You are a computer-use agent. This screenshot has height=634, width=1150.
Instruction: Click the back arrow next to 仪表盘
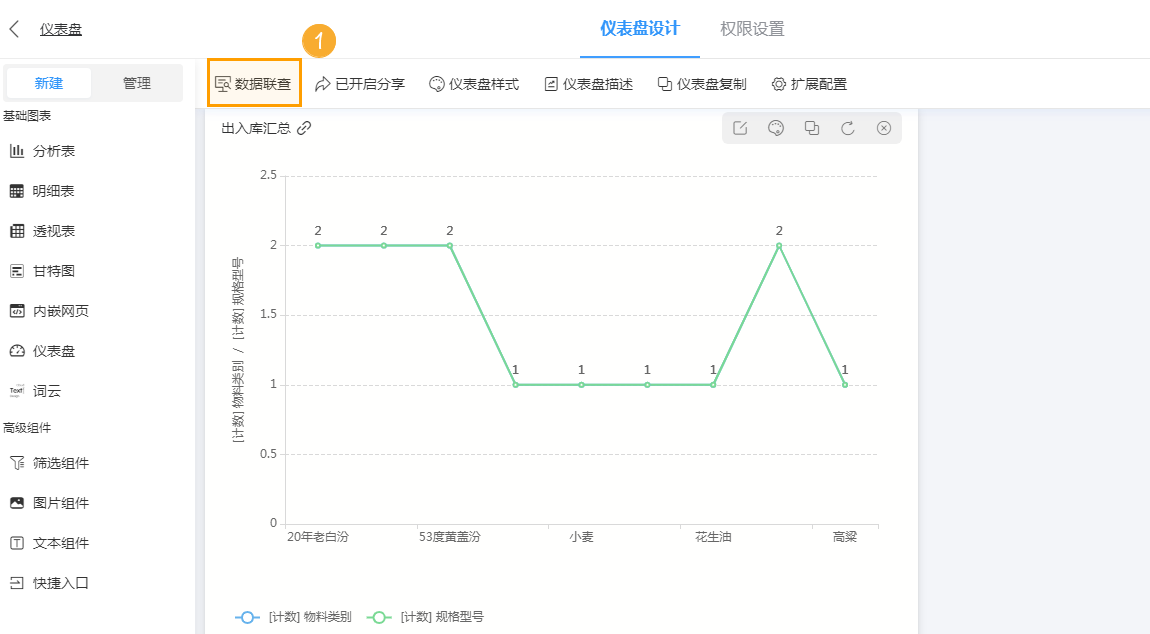pyautogui.click(x=14, y=29)
